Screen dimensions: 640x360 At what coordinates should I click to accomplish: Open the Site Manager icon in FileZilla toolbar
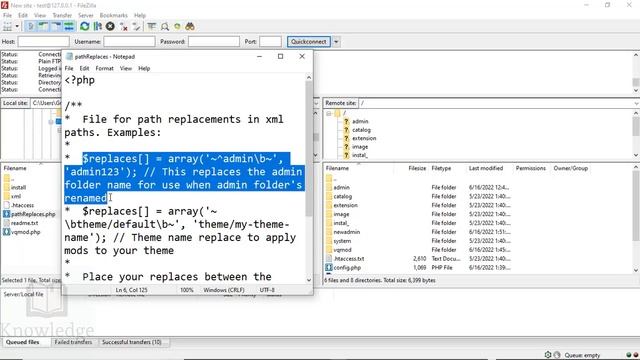coord(7,27)
